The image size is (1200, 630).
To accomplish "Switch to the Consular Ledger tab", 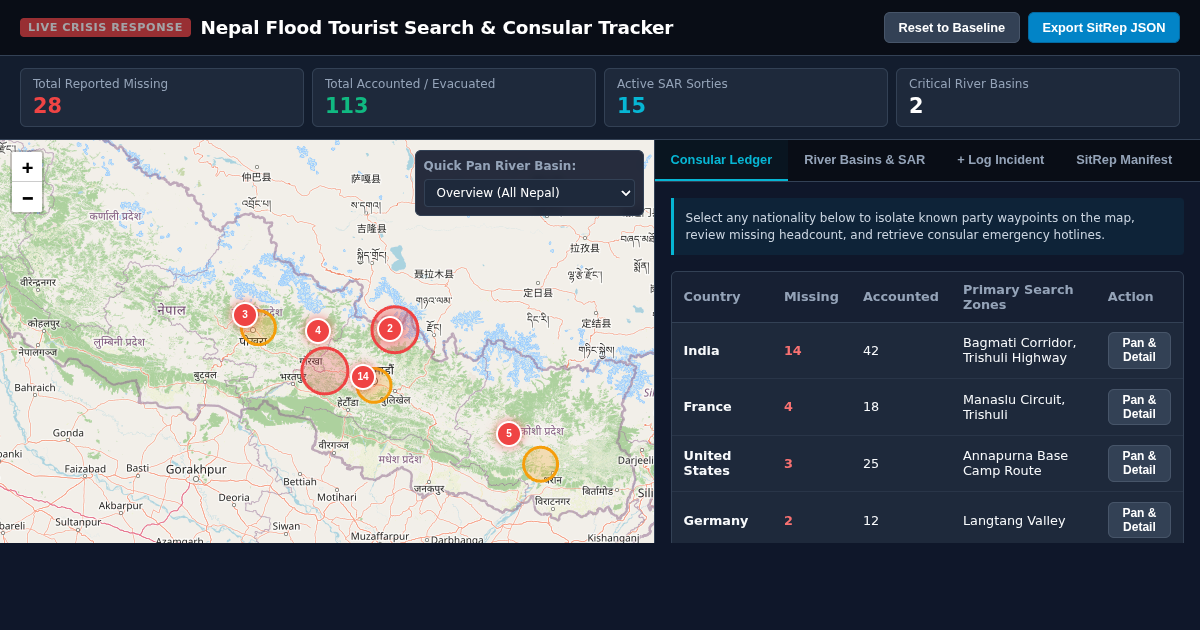I will click(721, 160).
